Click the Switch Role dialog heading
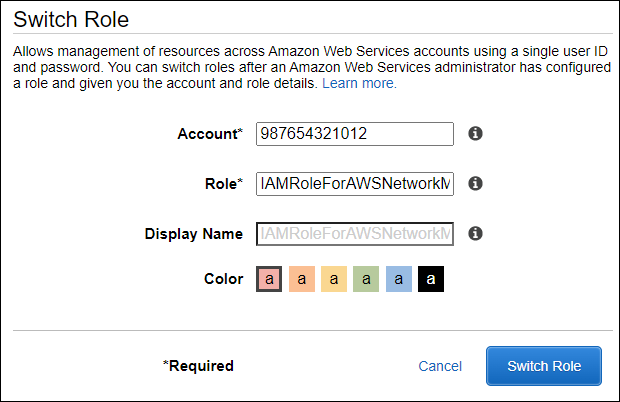Image resolution: width=620 pixels, height=402 pixels. 72,19
